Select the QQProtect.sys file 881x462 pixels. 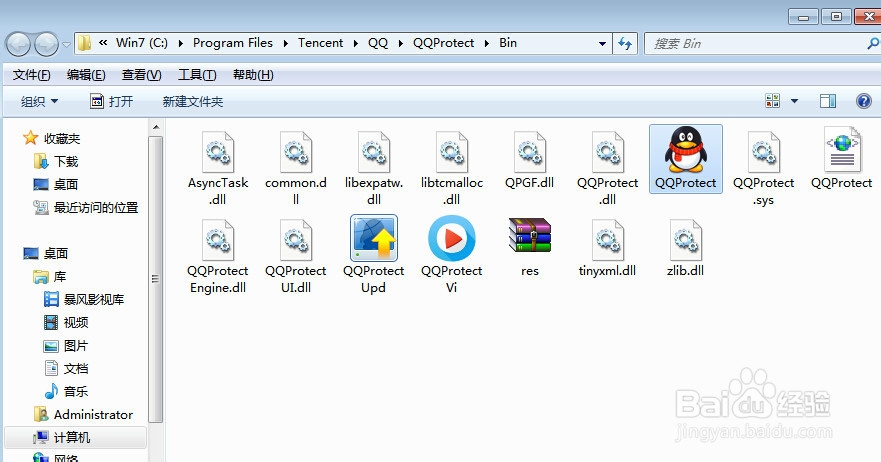[x=764, y=168]
